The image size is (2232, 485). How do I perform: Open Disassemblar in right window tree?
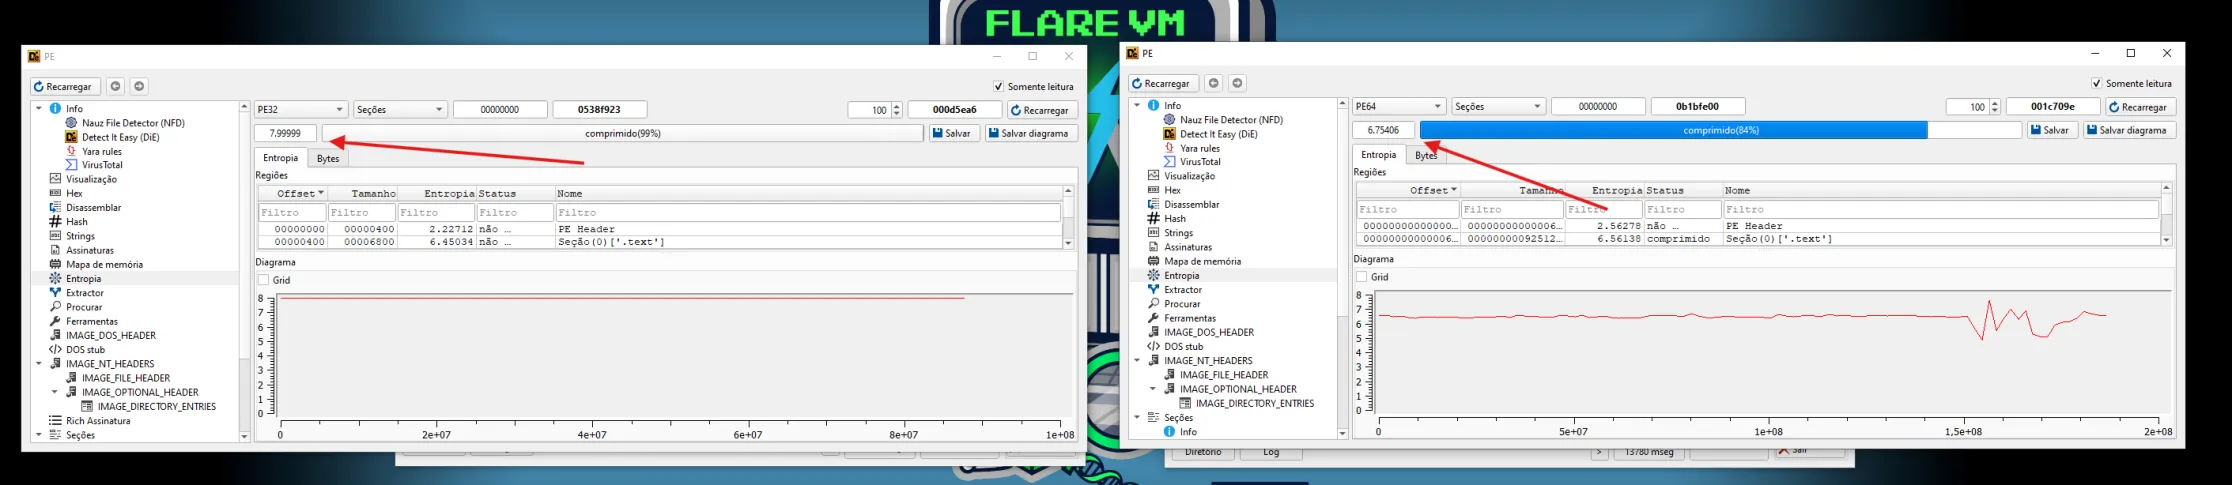[1192, 205]
